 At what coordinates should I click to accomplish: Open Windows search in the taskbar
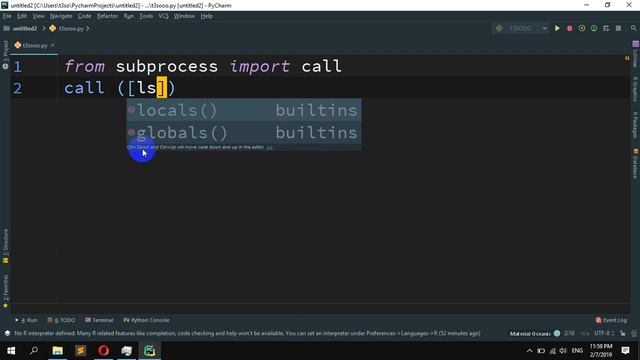34,351
